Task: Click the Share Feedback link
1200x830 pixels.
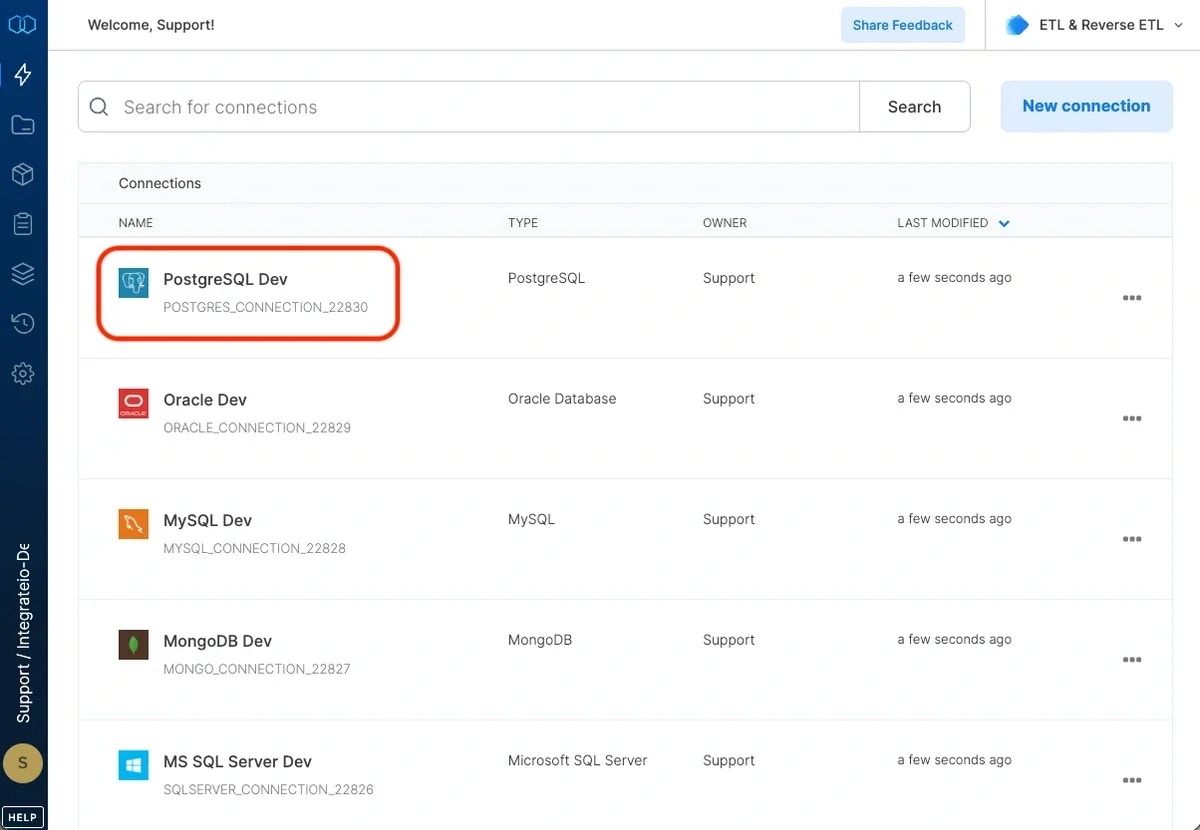Action: click(902, 24)
